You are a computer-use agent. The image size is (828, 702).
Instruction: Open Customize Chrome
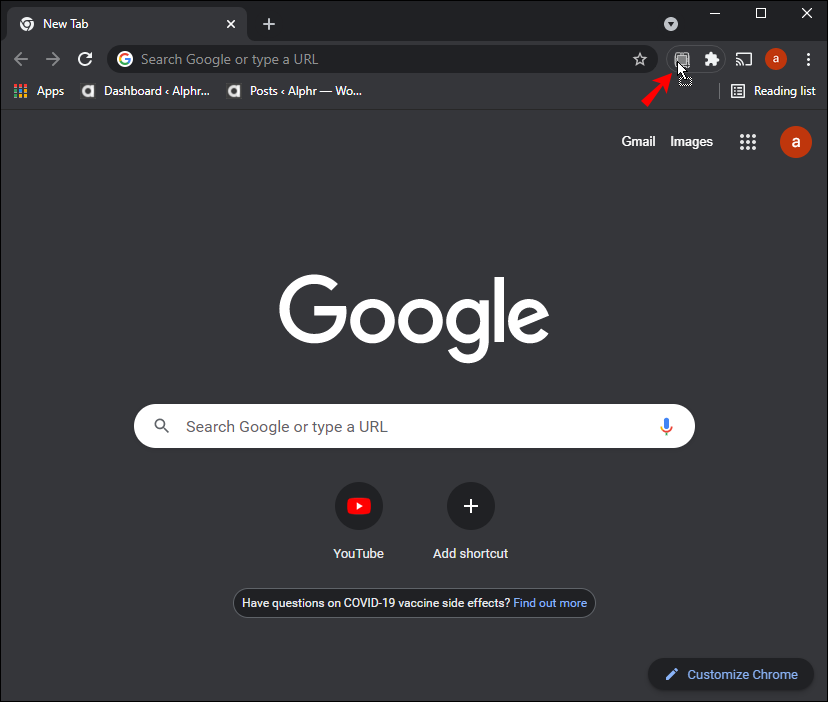tap(731, 674)
